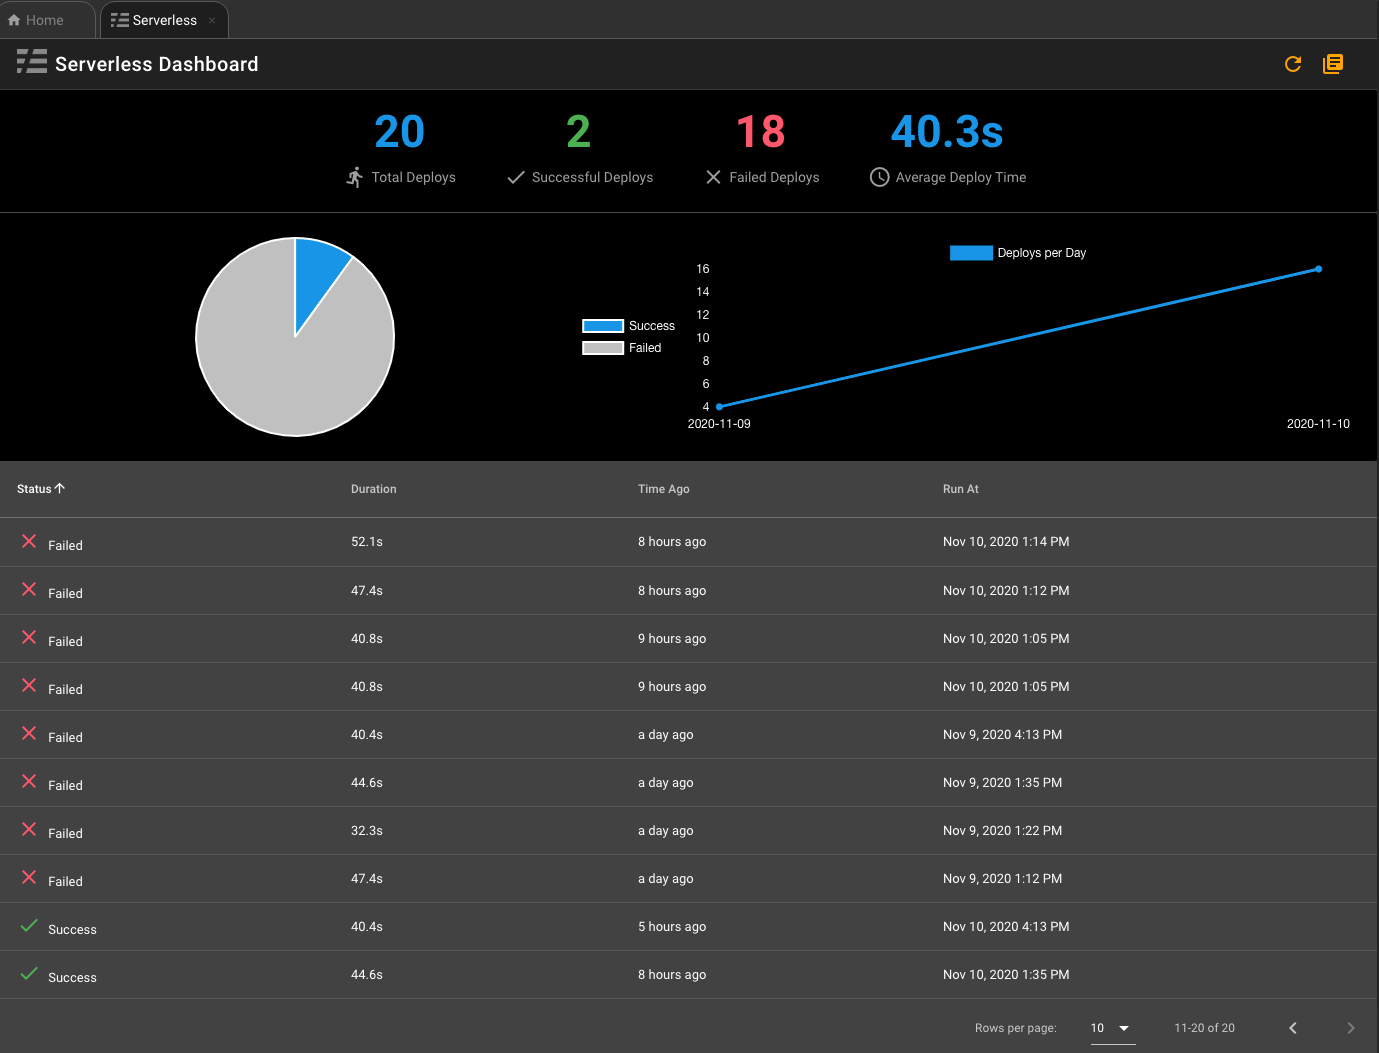The height and width of the screenshot is (1053, 1379).
Task: Toggle Deploys per Day legend swatch
Action: click(971, 253)
